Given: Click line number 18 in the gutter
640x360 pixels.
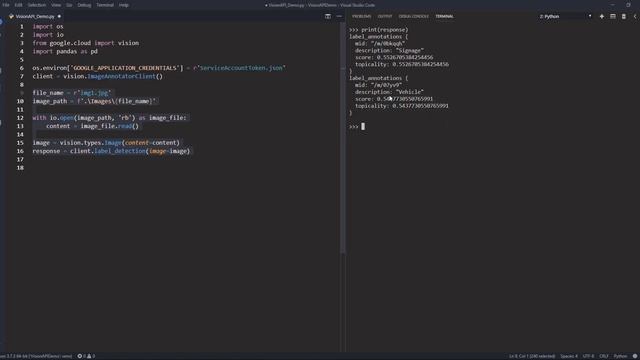Looking at the screenshot, I should 20,168.
